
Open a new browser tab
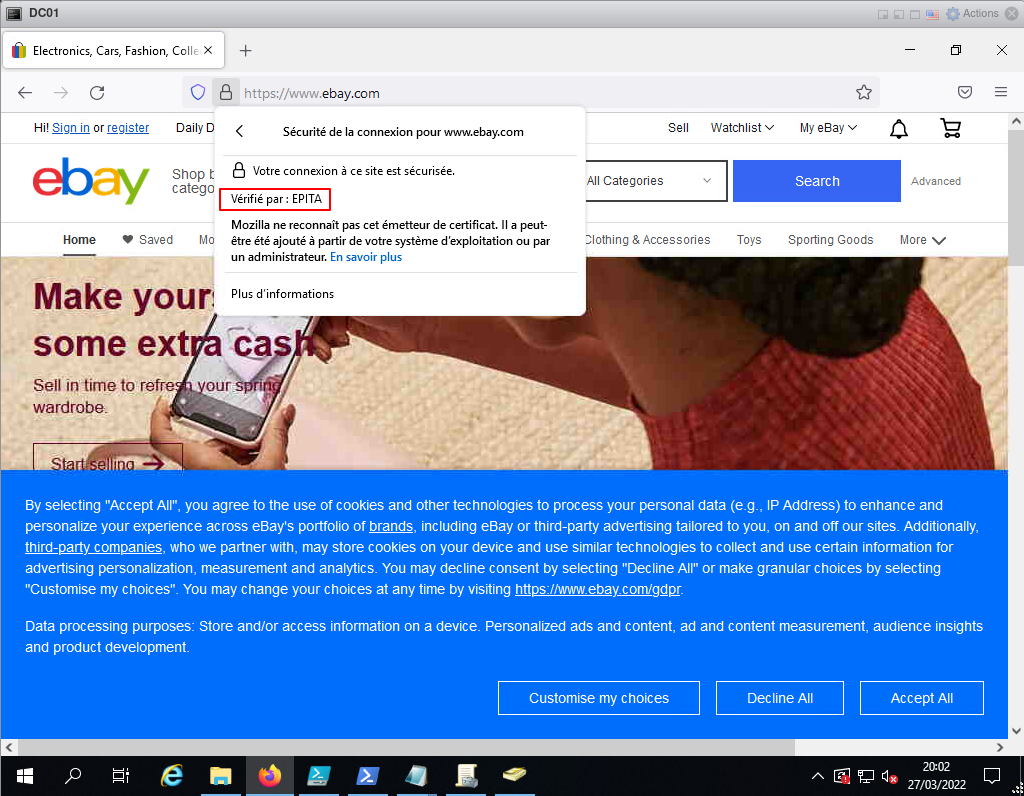coord(246,50)
